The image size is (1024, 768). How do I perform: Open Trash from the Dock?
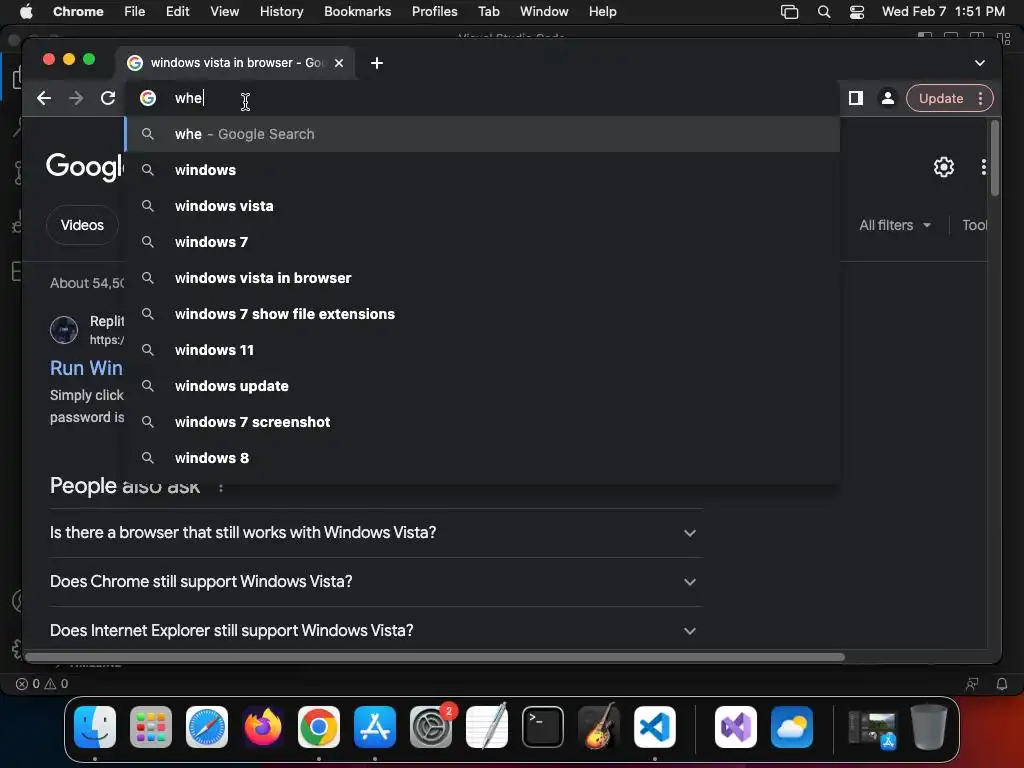(929, 726)
